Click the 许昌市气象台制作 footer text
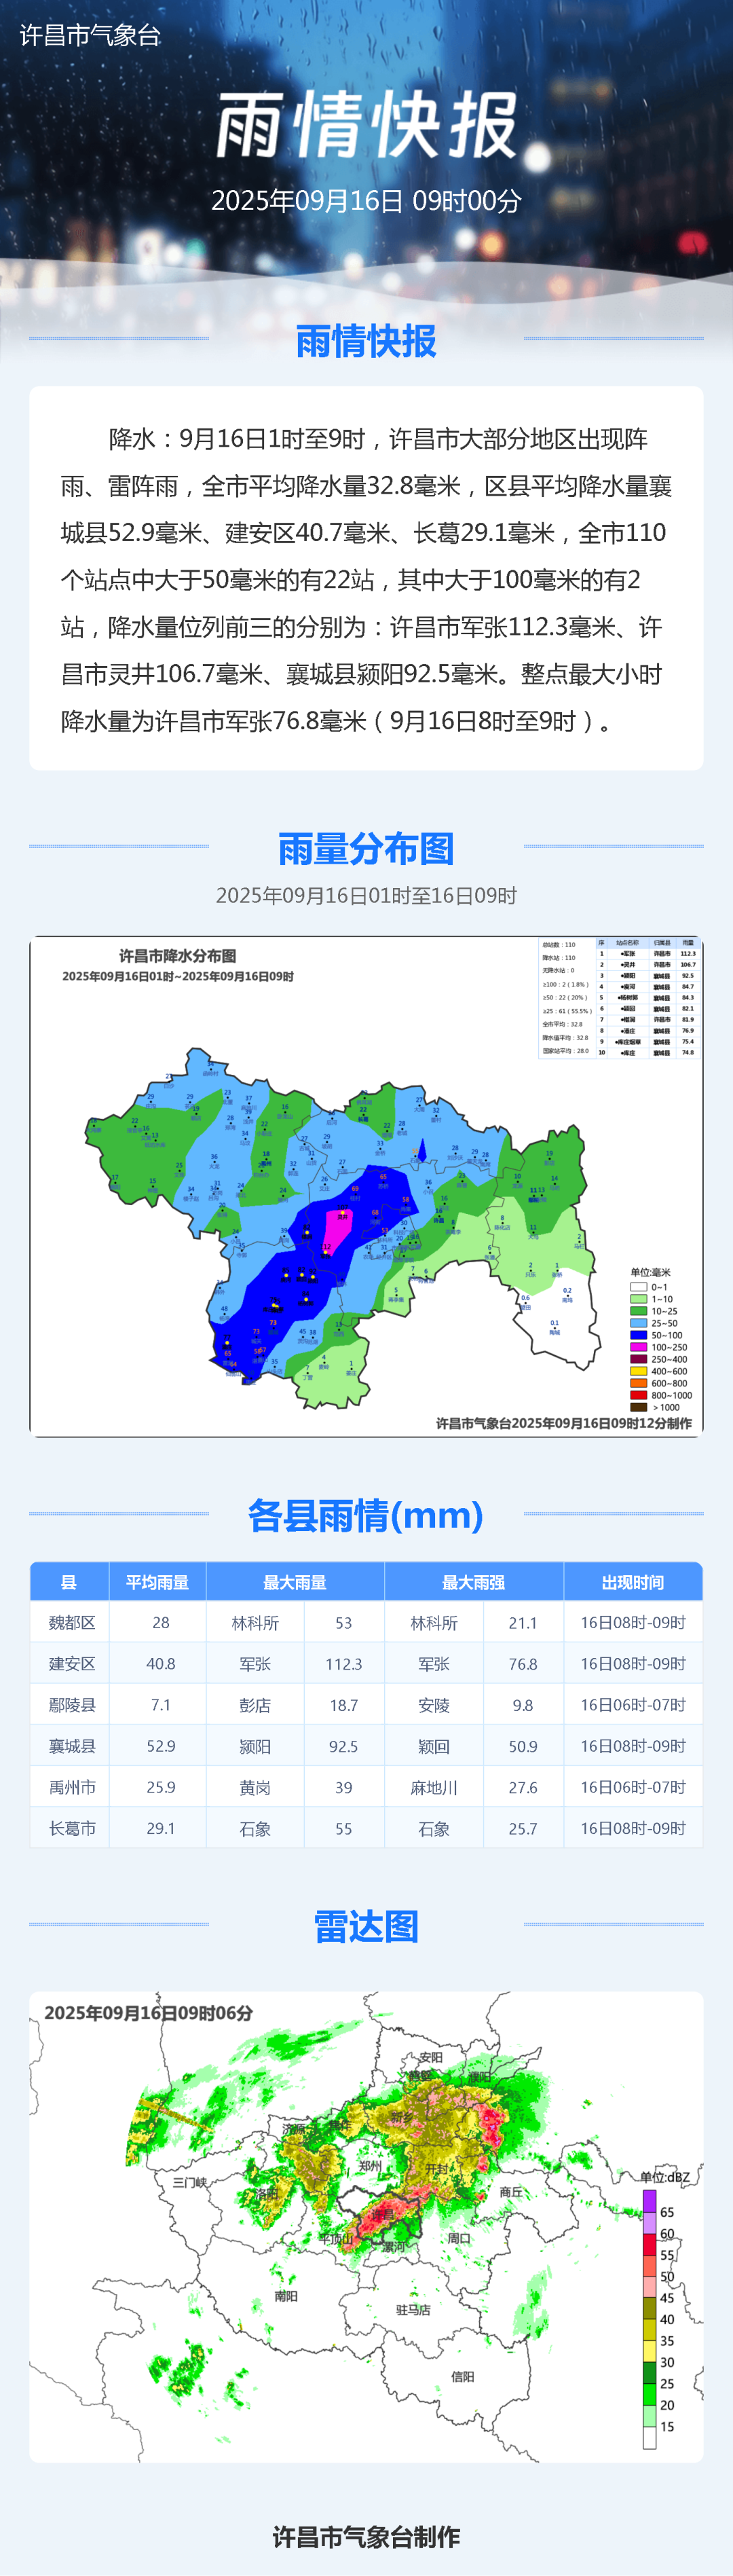This screenshot has height=2576, width=733. [x=366, y=2536]
